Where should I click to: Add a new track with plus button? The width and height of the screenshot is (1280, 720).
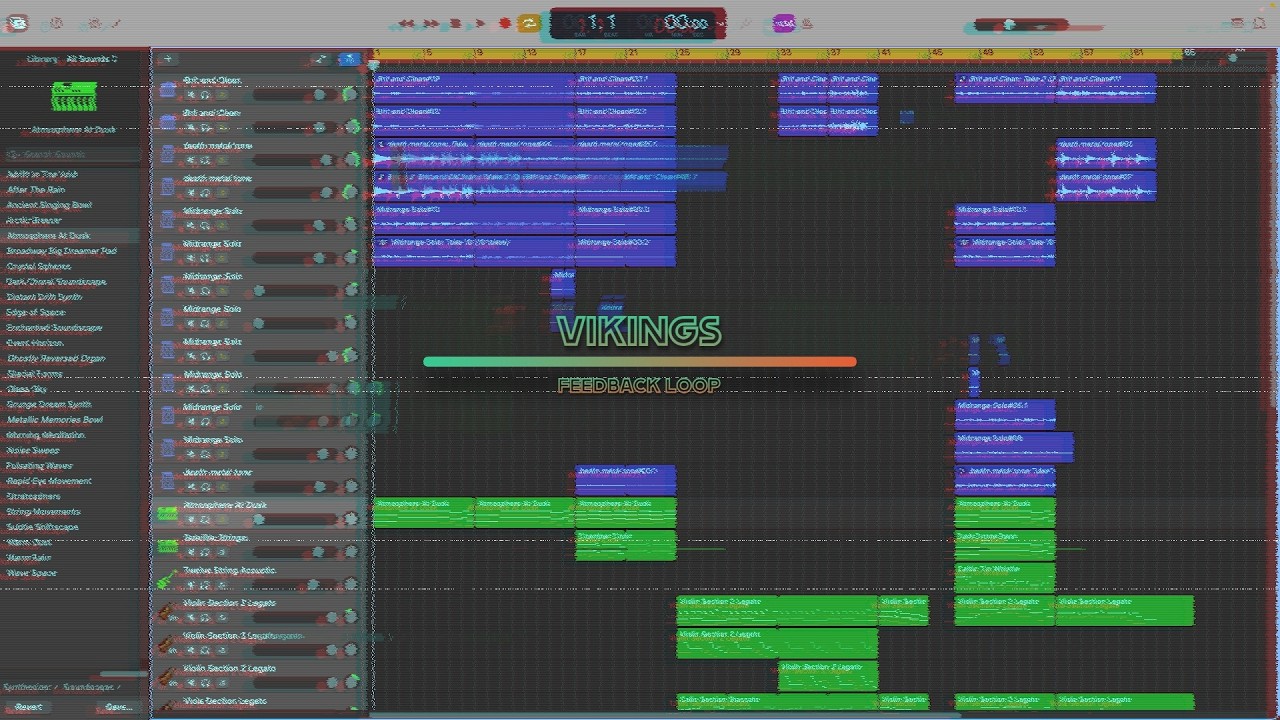point(167,59)
